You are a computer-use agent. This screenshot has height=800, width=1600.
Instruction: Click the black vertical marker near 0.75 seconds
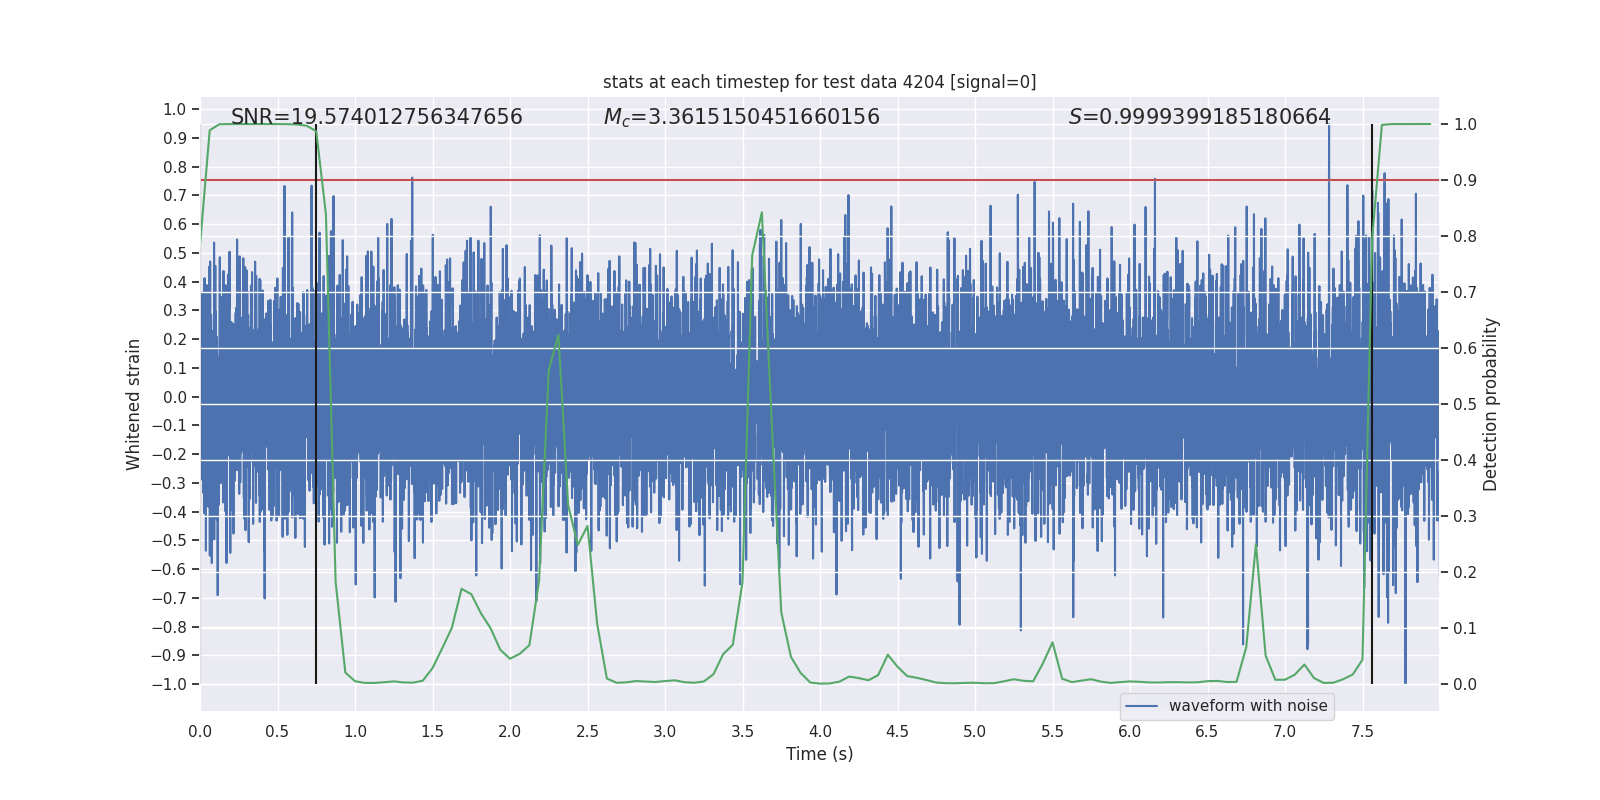316,404
